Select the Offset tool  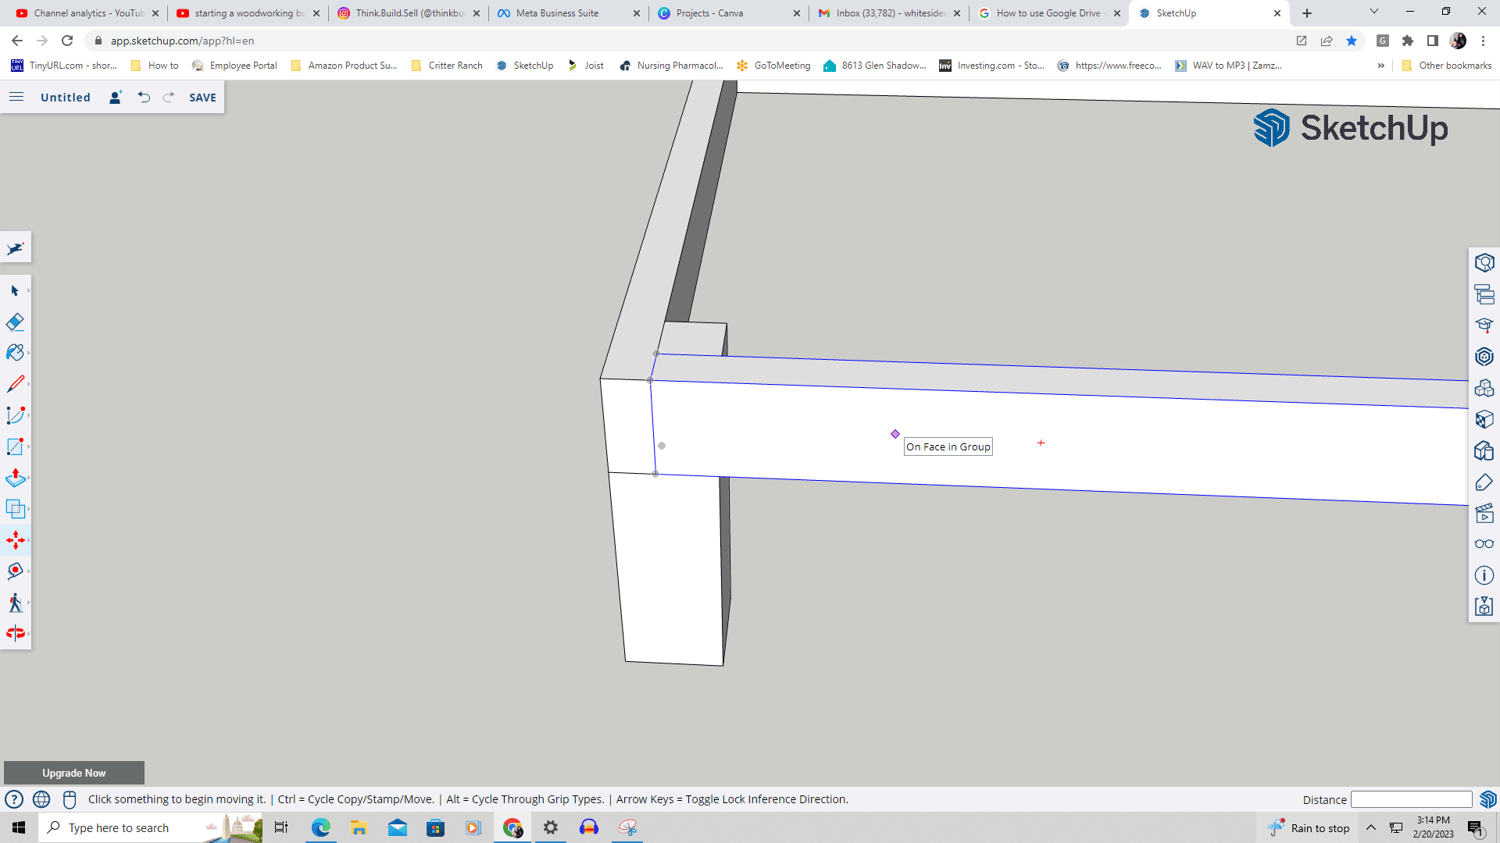click(x=15, y=509)
